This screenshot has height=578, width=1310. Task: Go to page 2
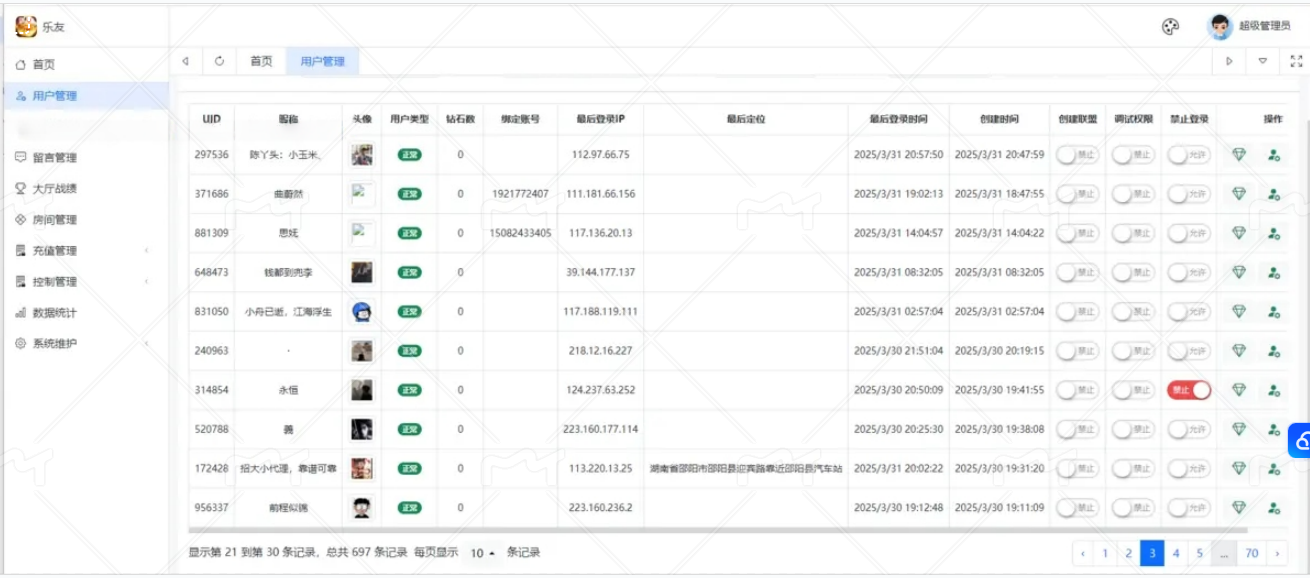coord(1128,553)
